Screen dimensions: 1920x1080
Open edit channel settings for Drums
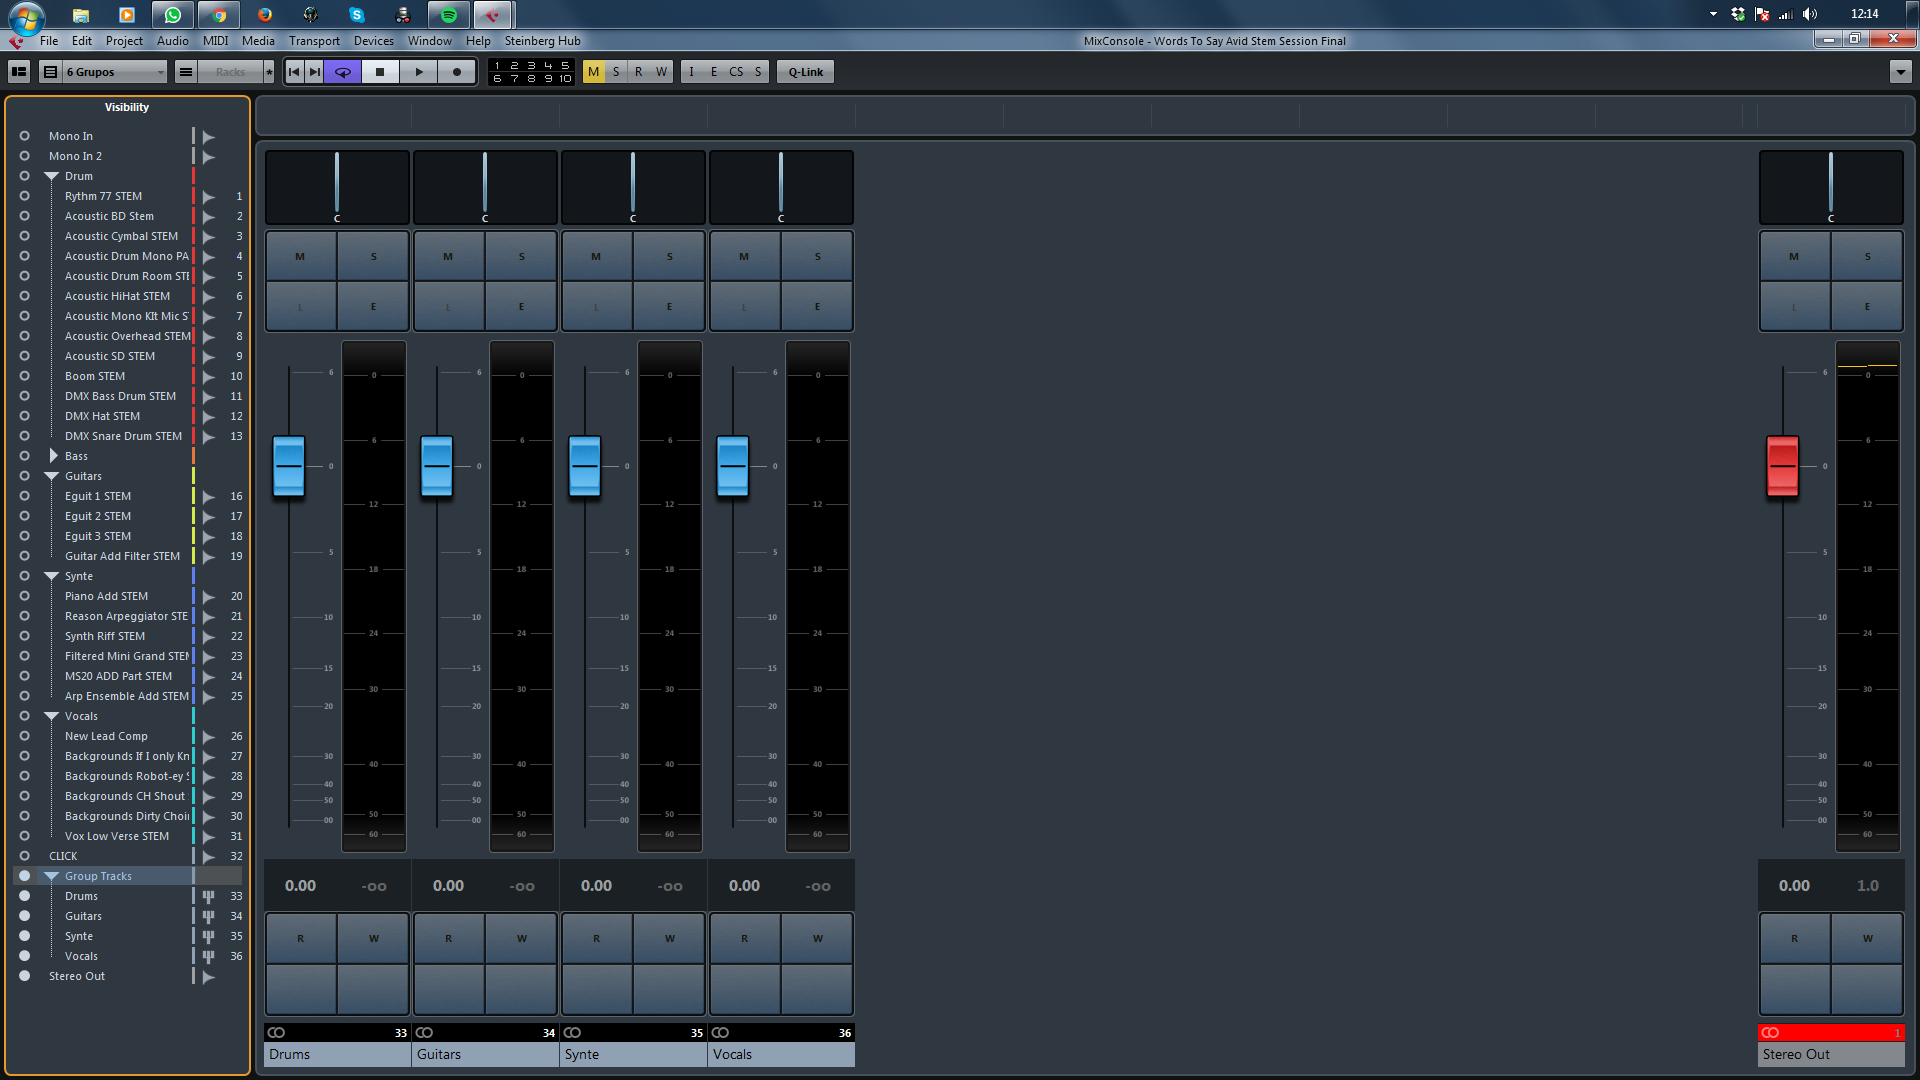pyautogui.click(x=373, y=307)
